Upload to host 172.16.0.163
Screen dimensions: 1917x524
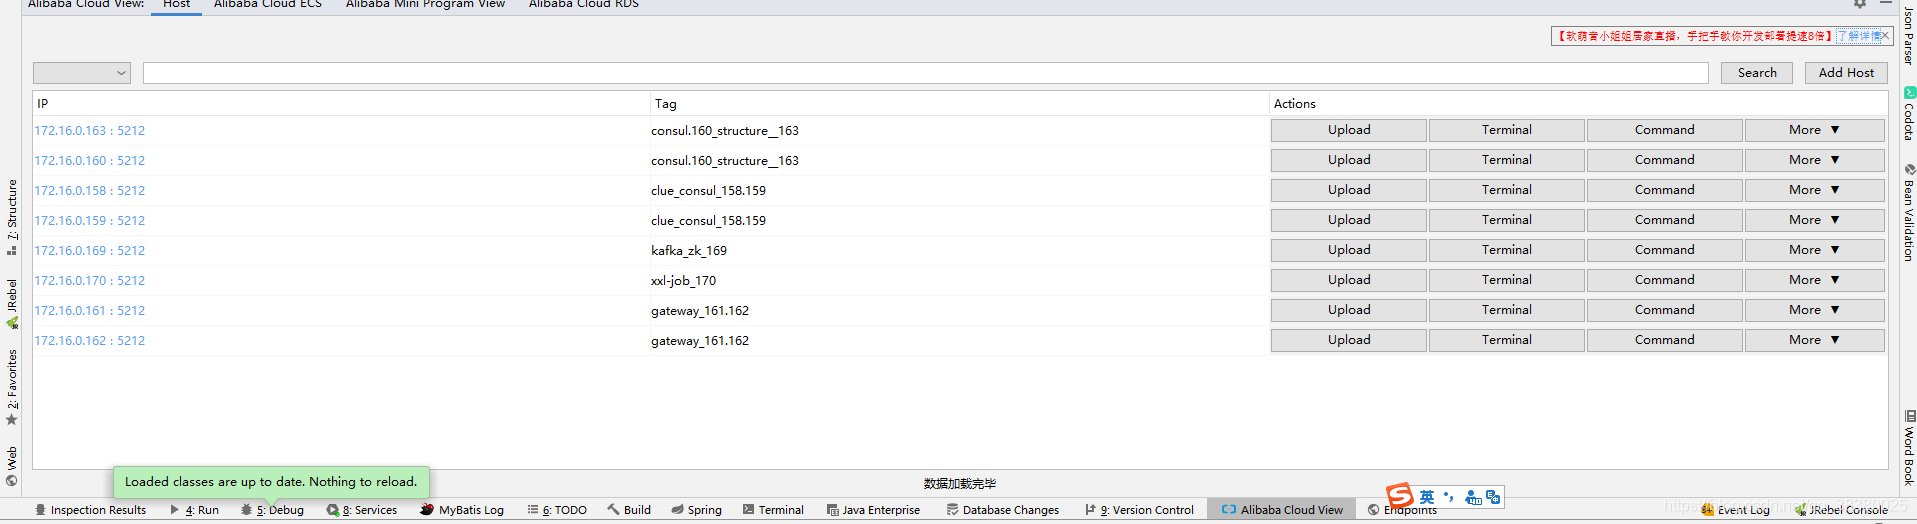[x=1349, y=130]
